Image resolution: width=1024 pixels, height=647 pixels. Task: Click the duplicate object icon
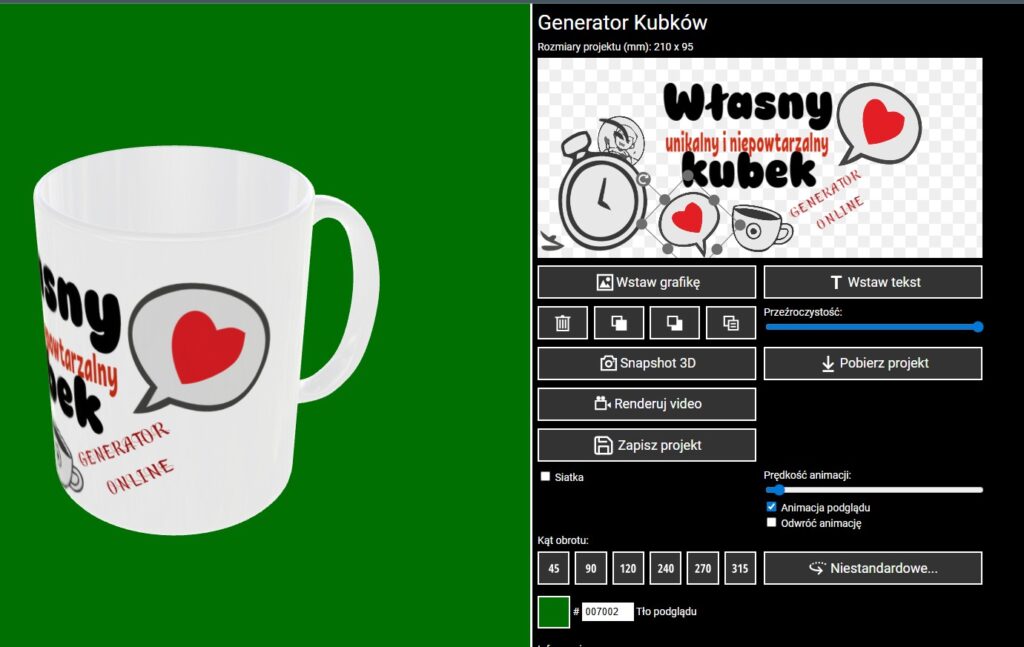point(730,323)
